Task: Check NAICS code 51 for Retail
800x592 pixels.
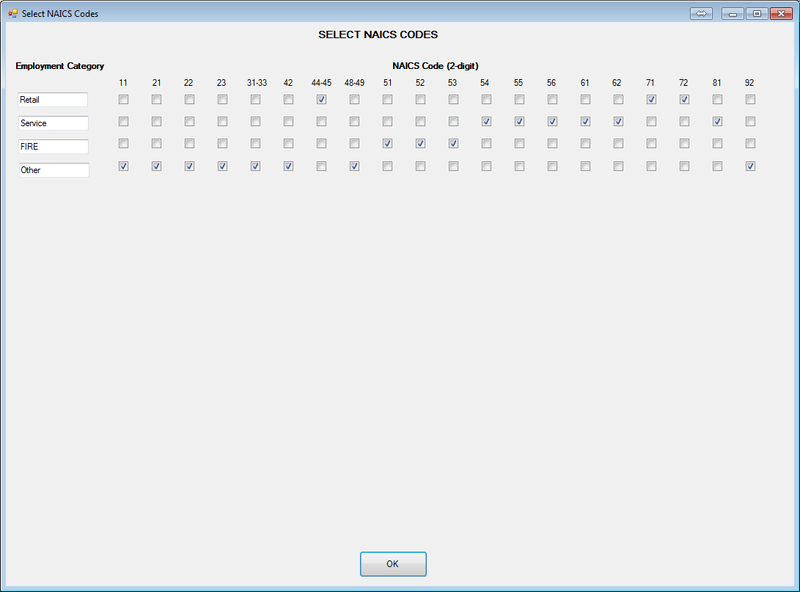Action: coord(388,100)
